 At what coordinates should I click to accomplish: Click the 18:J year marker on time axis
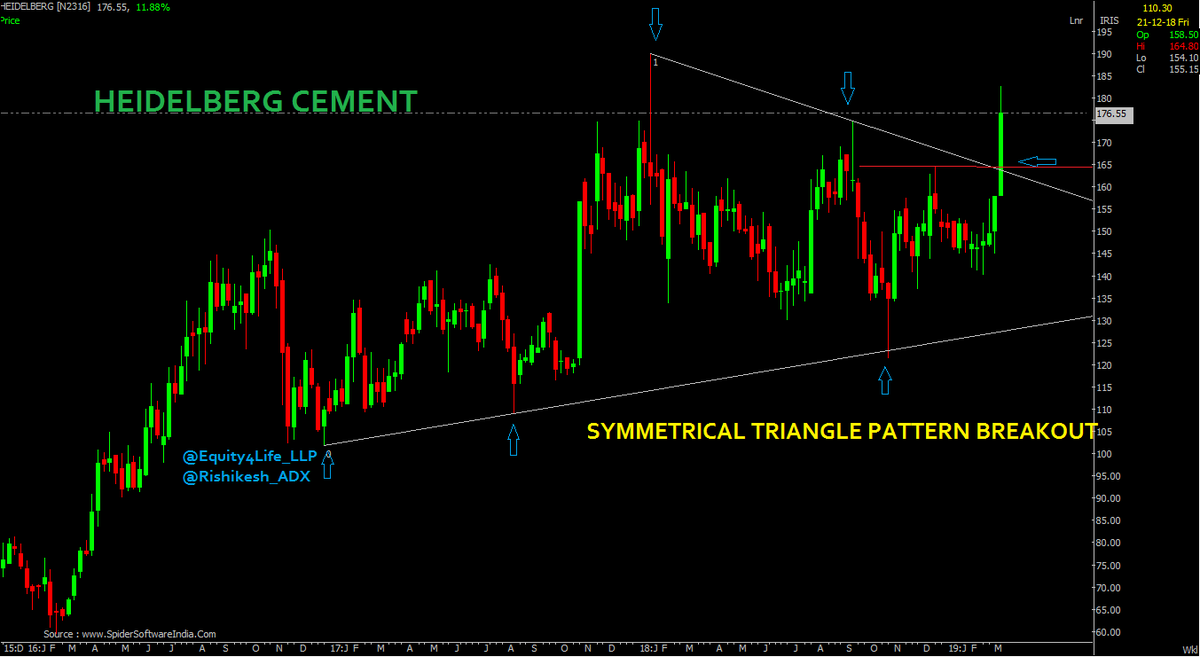point(650,648)
